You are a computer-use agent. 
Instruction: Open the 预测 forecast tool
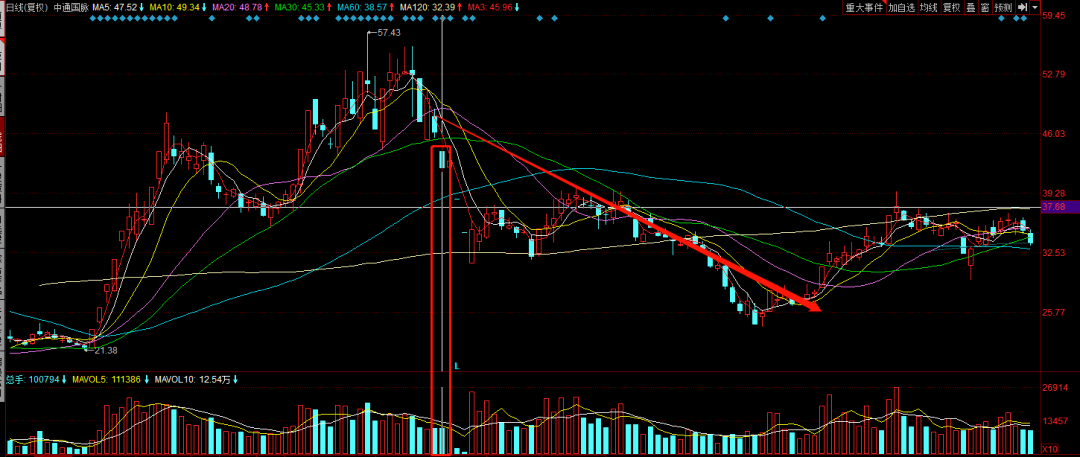[x=1003, y=7]
